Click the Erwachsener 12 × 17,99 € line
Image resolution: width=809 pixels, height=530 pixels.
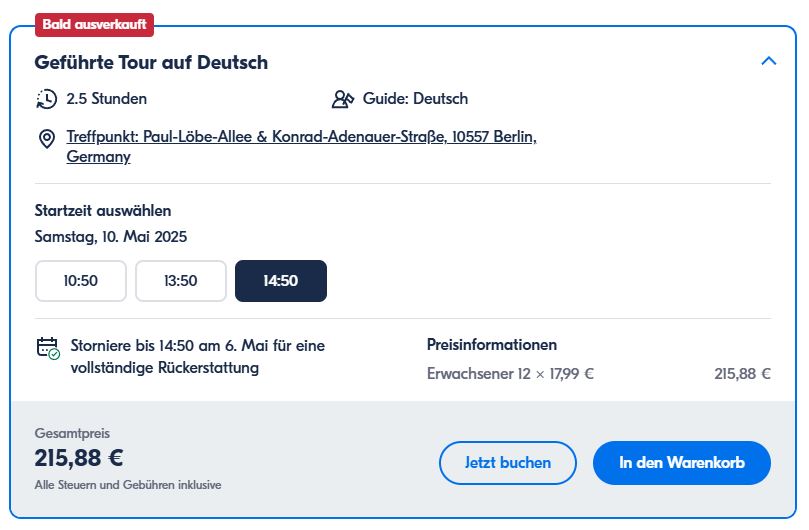(510, 374)
